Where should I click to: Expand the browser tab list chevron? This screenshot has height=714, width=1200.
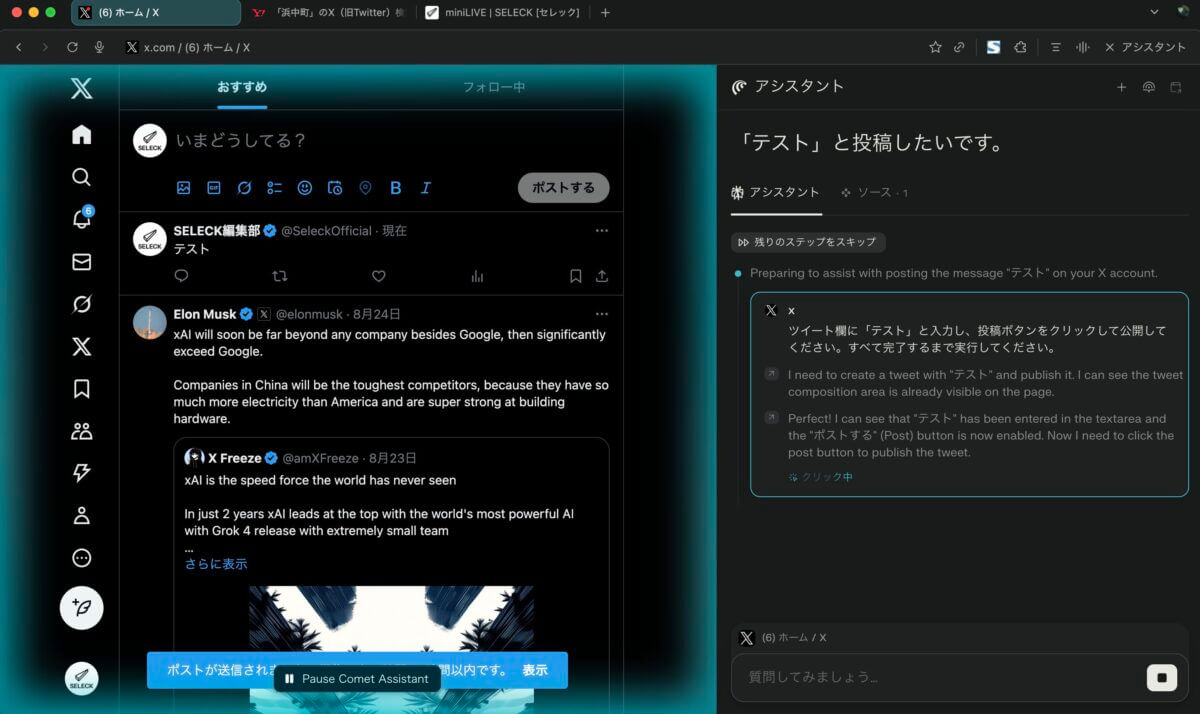(x=1154, y=13)
